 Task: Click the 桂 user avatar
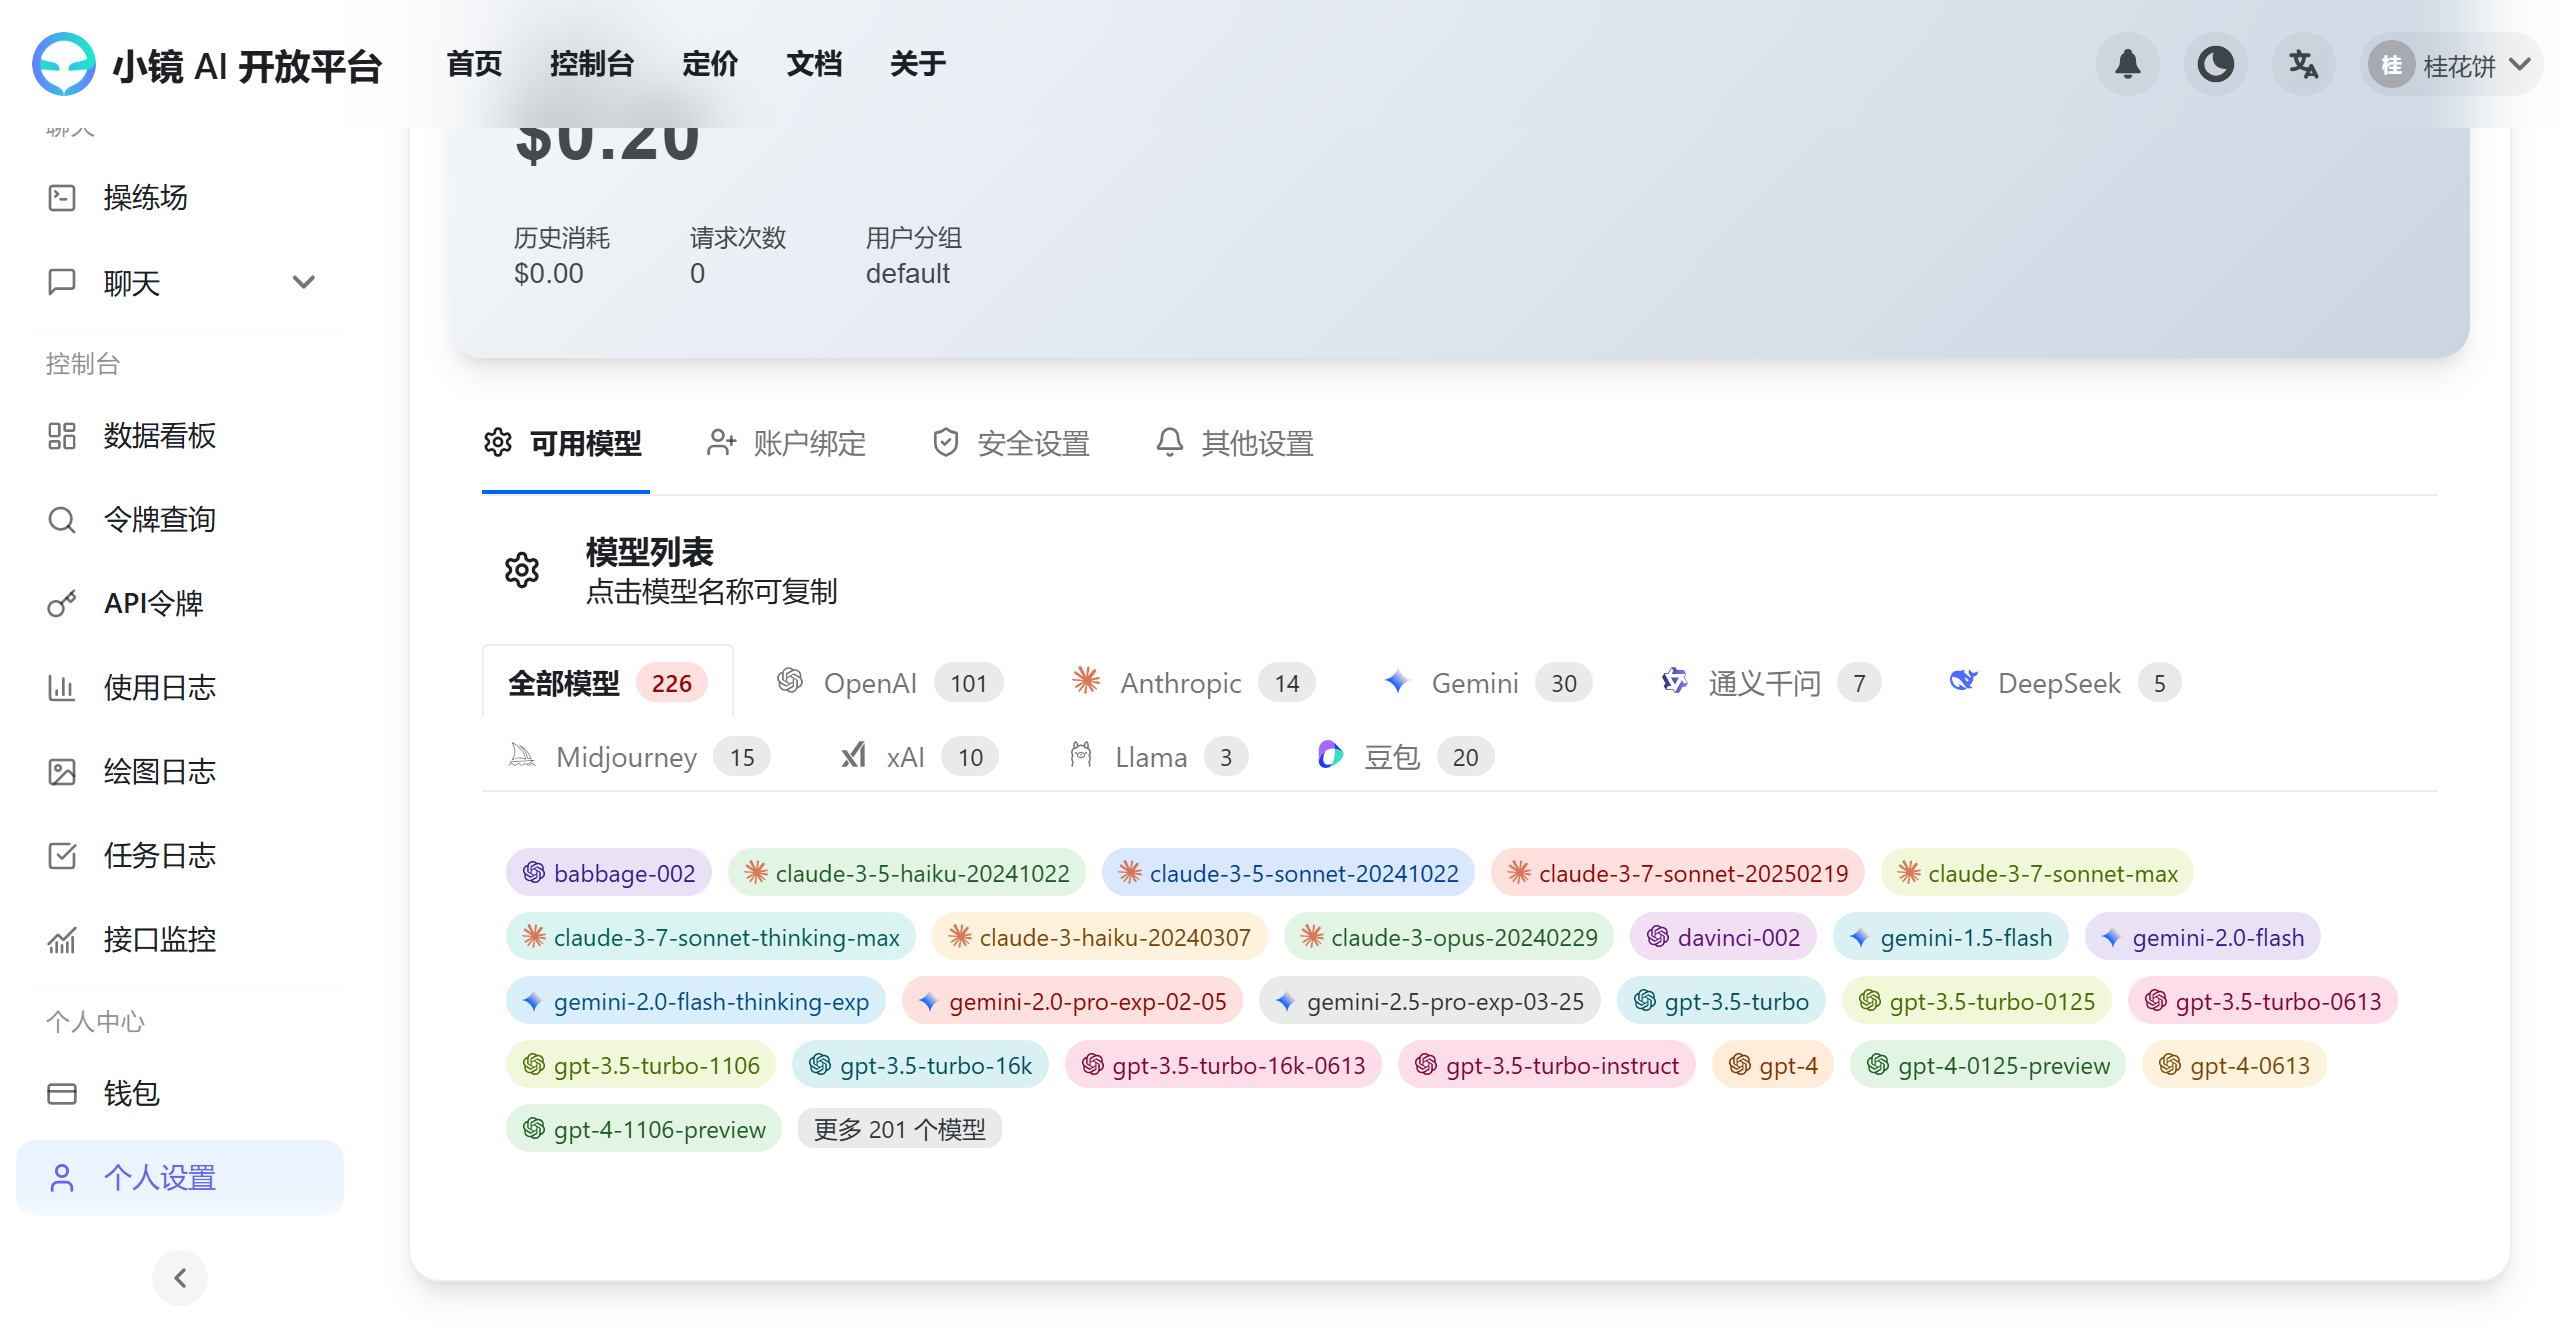click(2391, 65)
